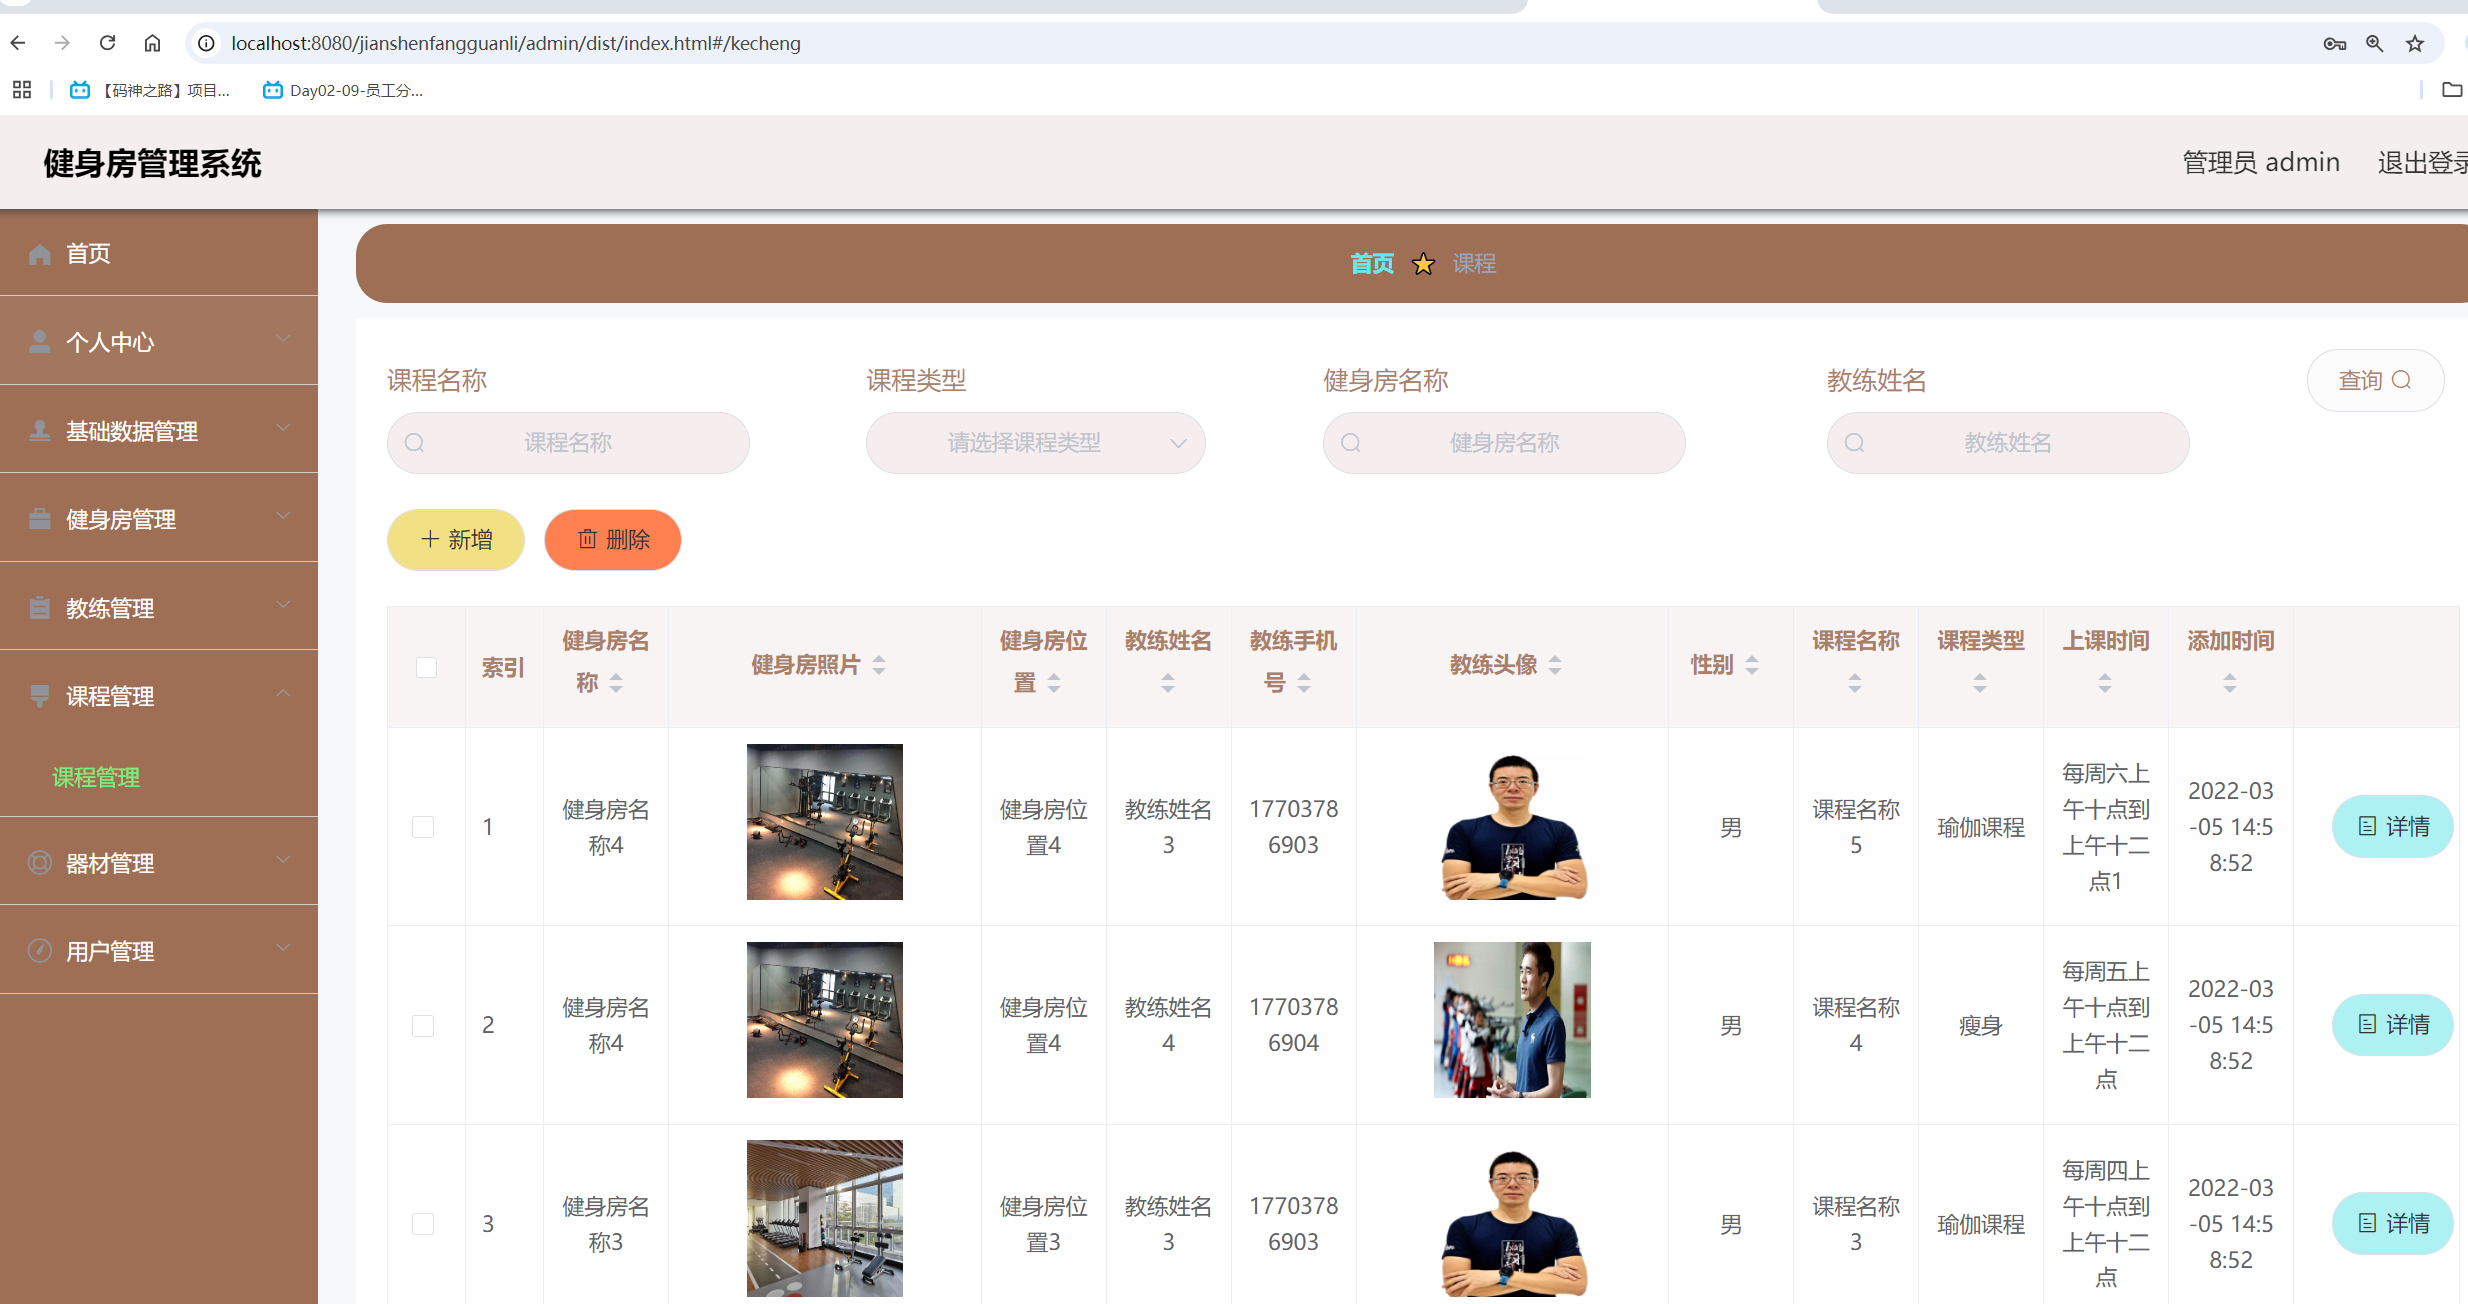This screenshot has width=2468, height=1304.
Task: Select the 教练管理 clipboard icon
Action: [40, 607]
